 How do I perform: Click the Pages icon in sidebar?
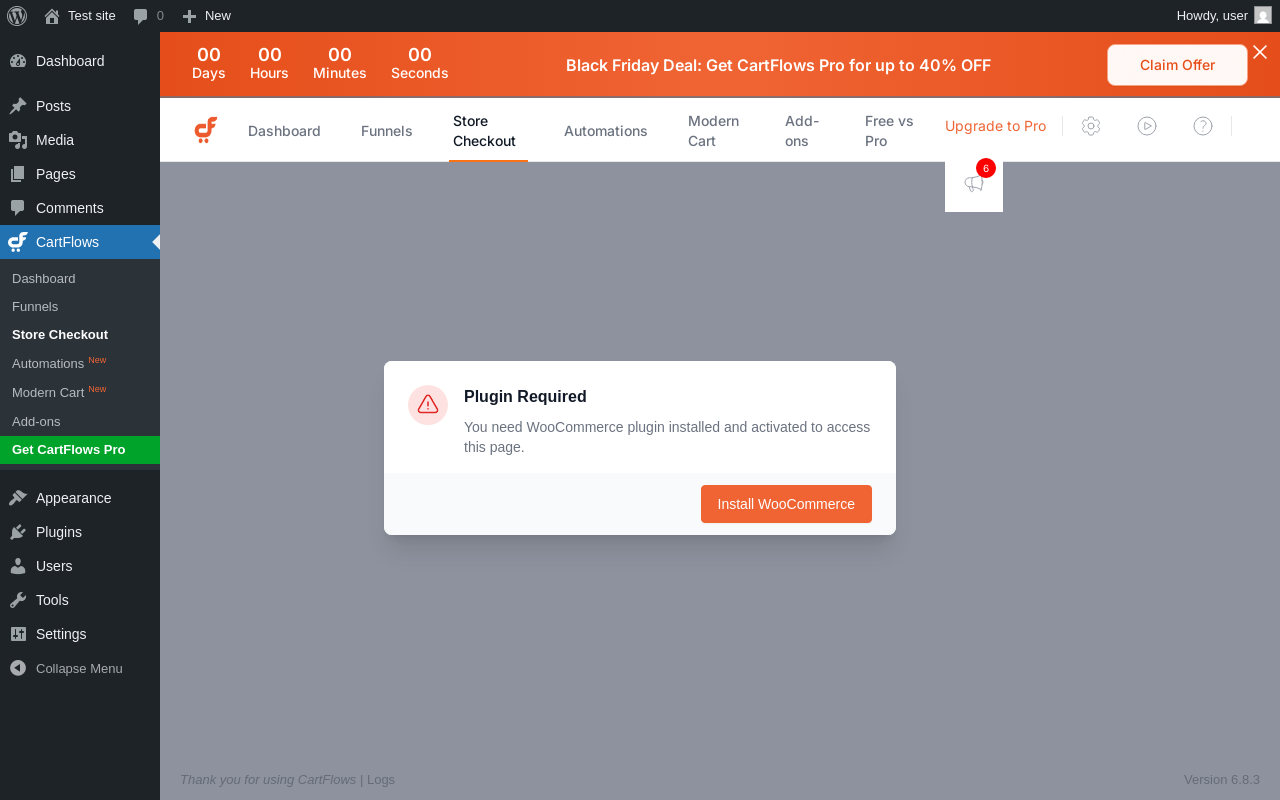pyautogui.click(x=18, y=174)
